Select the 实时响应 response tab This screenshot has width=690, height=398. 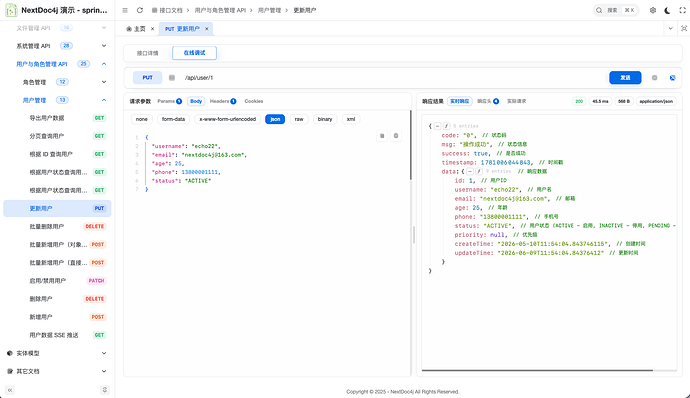pyautogui.click(x=459, y=101)
